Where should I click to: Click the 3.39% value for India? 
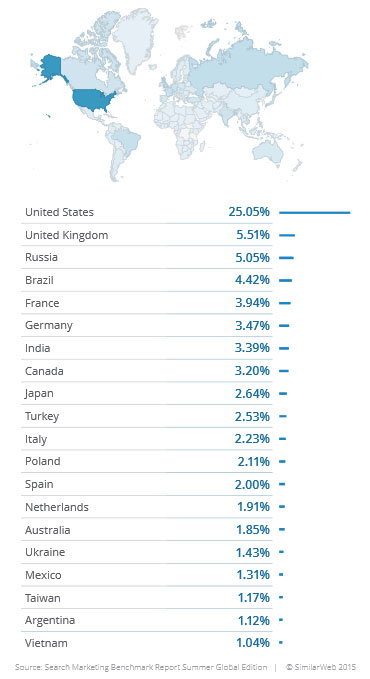pyautogui.click(x=252, y=348)
